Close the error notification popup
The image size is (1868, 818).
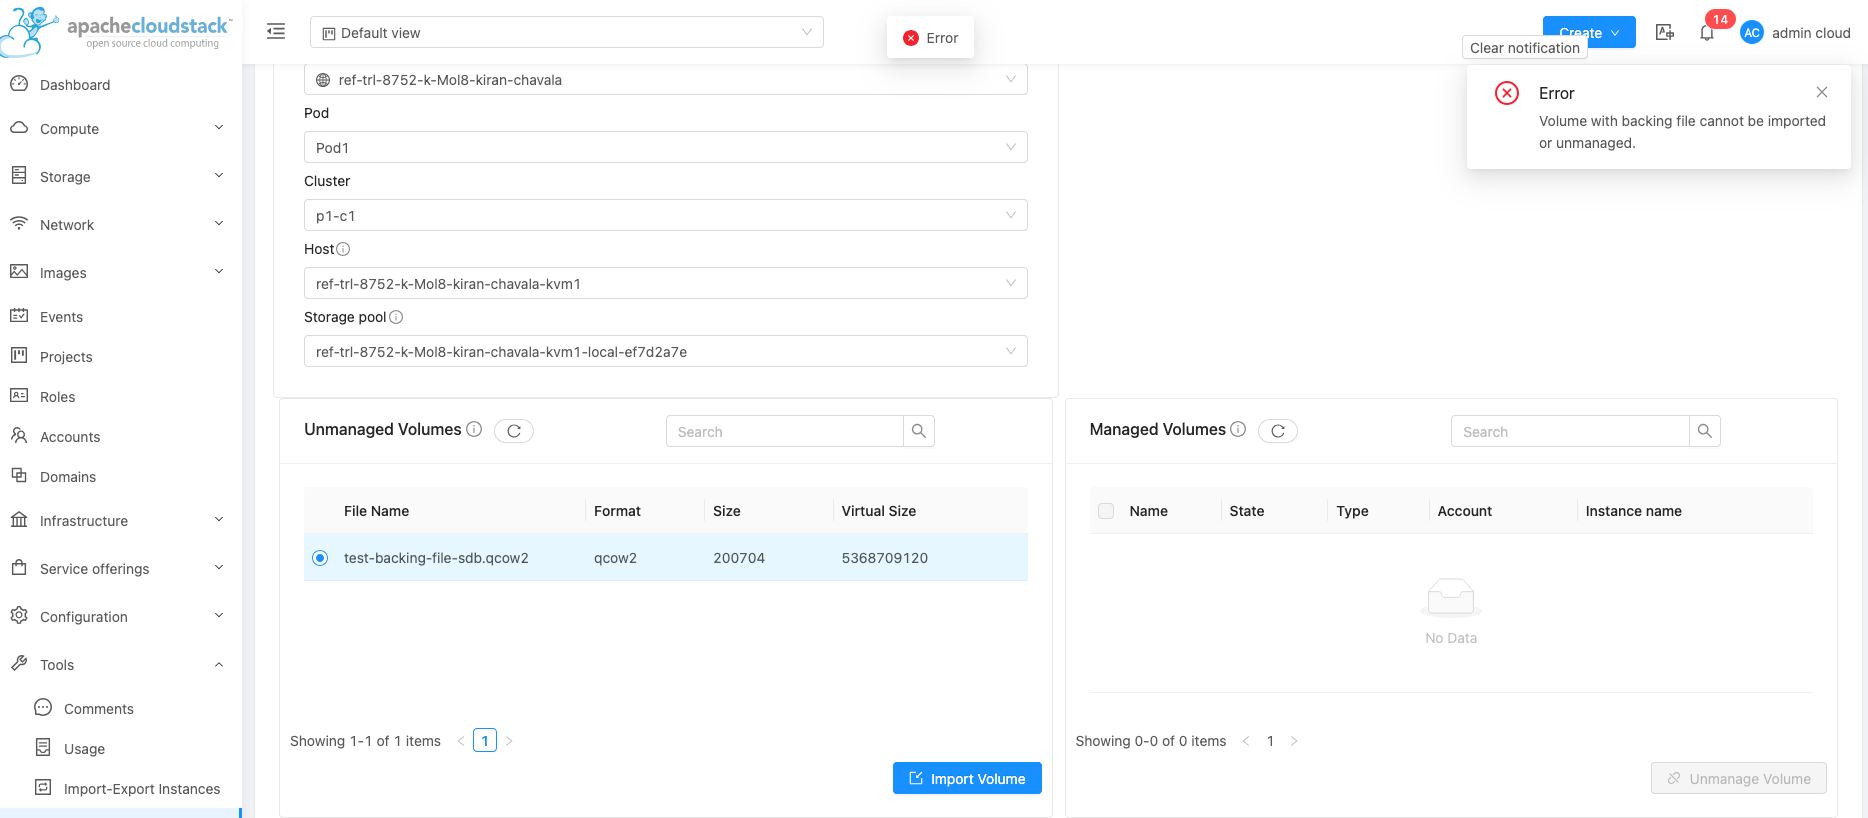[x=1822, y=92]
